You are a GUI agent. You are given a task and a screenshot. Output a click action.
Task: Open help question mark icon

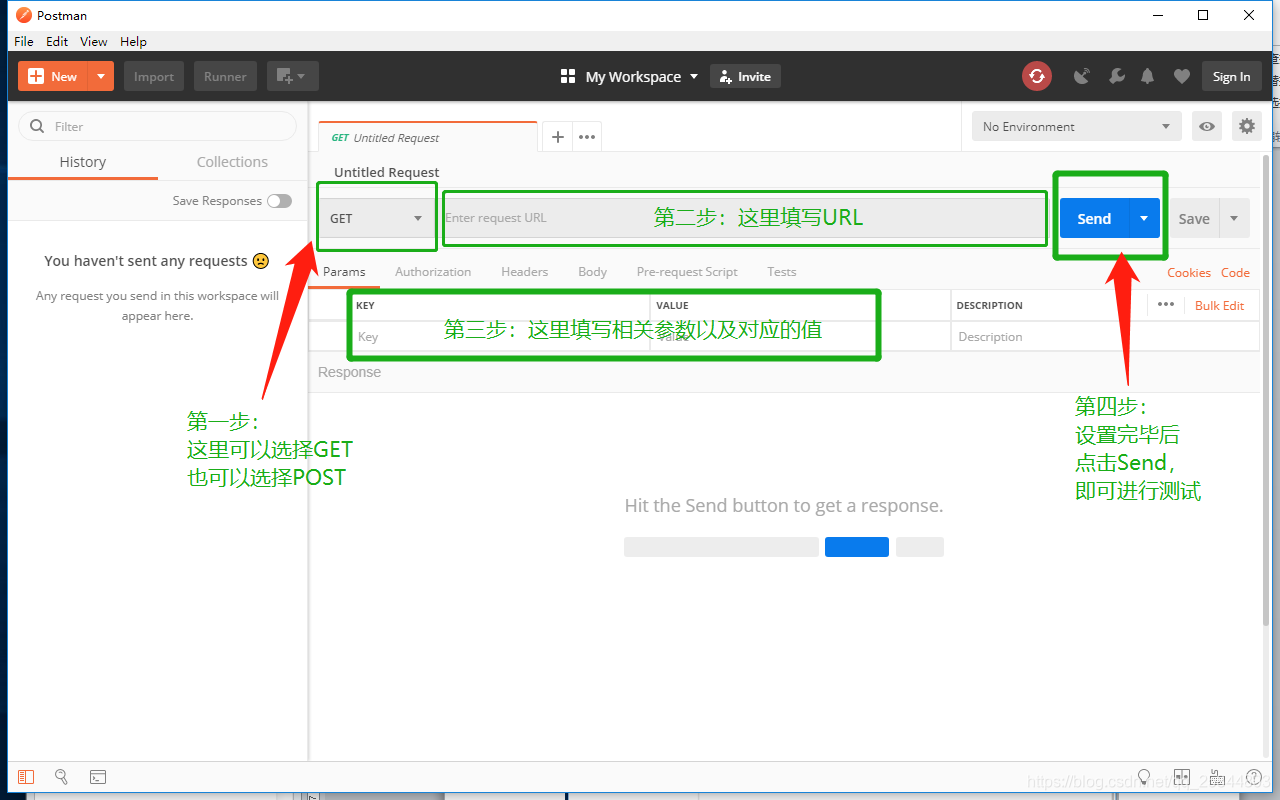click(x=1253, y=777)
